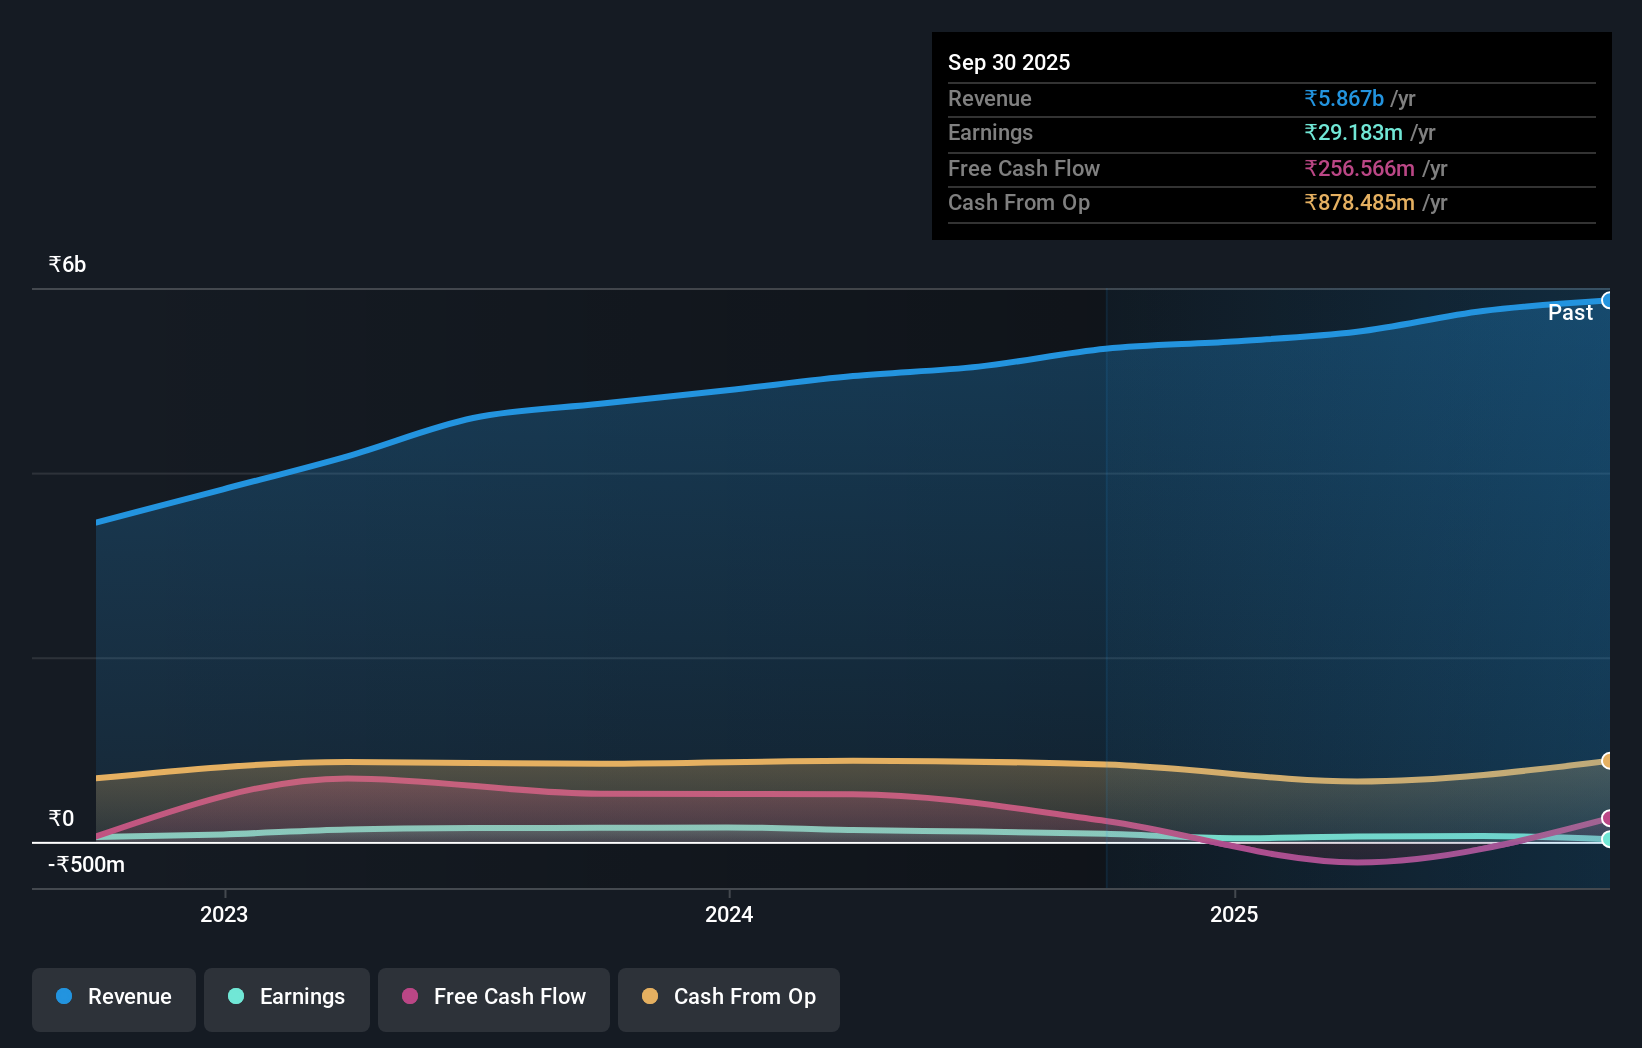Toggle the Earnings series off

(x=286, y=997)
